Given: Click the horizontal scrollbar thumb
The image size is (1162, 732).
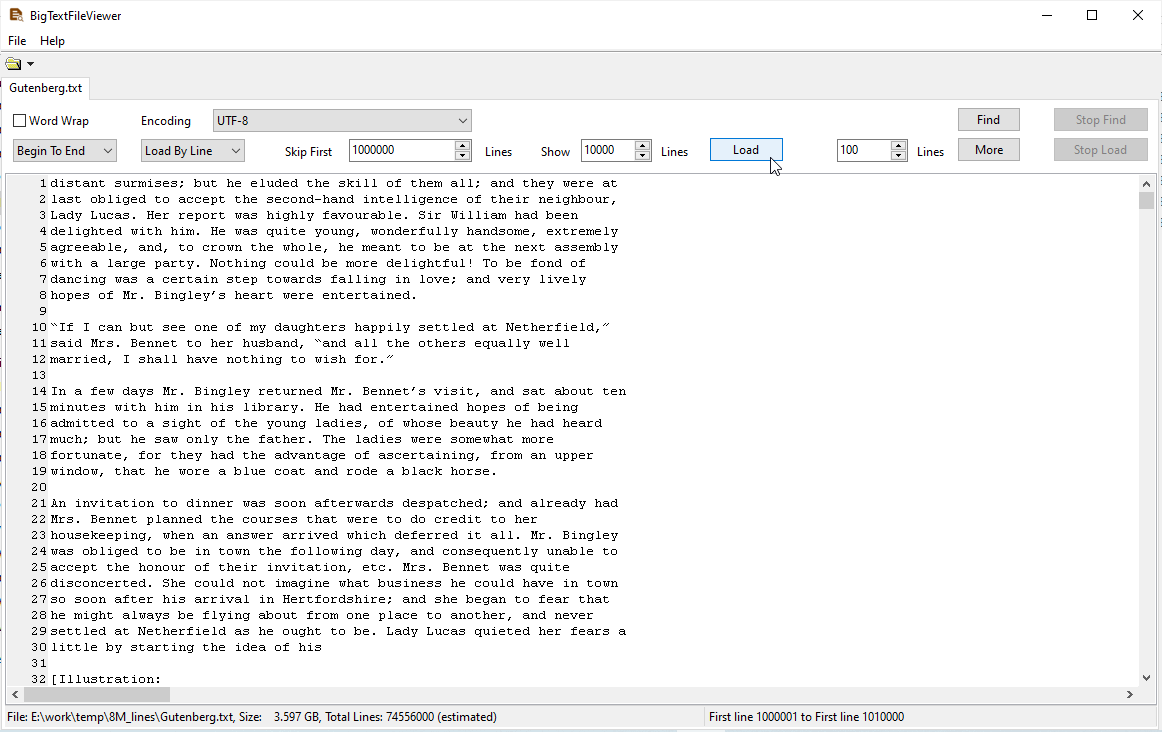Looking at the screenshot, I should (x=97, y=694).
